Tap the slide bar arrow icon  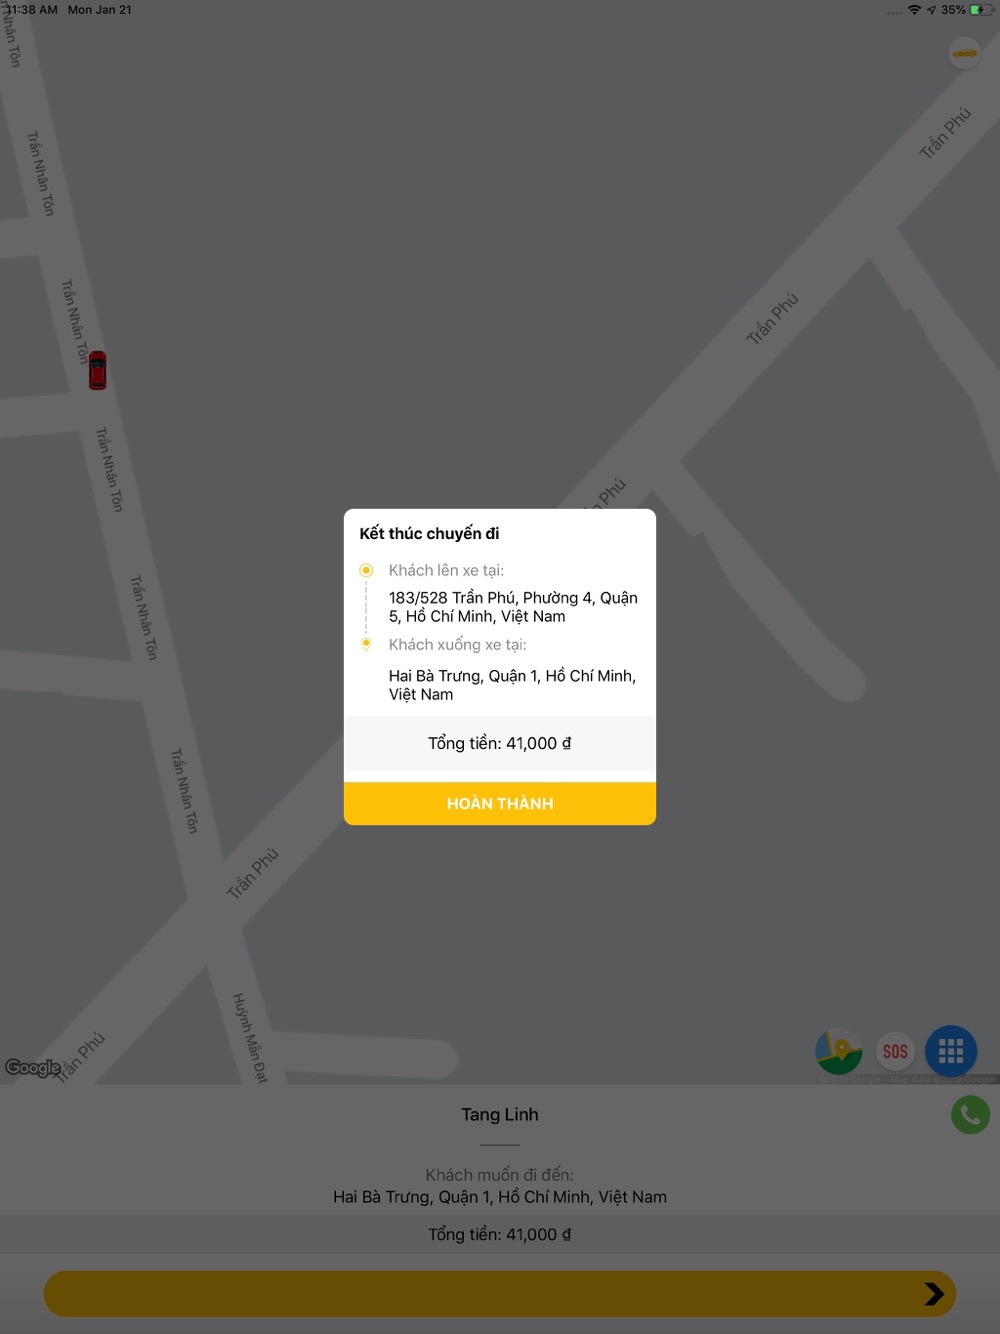934,1294
